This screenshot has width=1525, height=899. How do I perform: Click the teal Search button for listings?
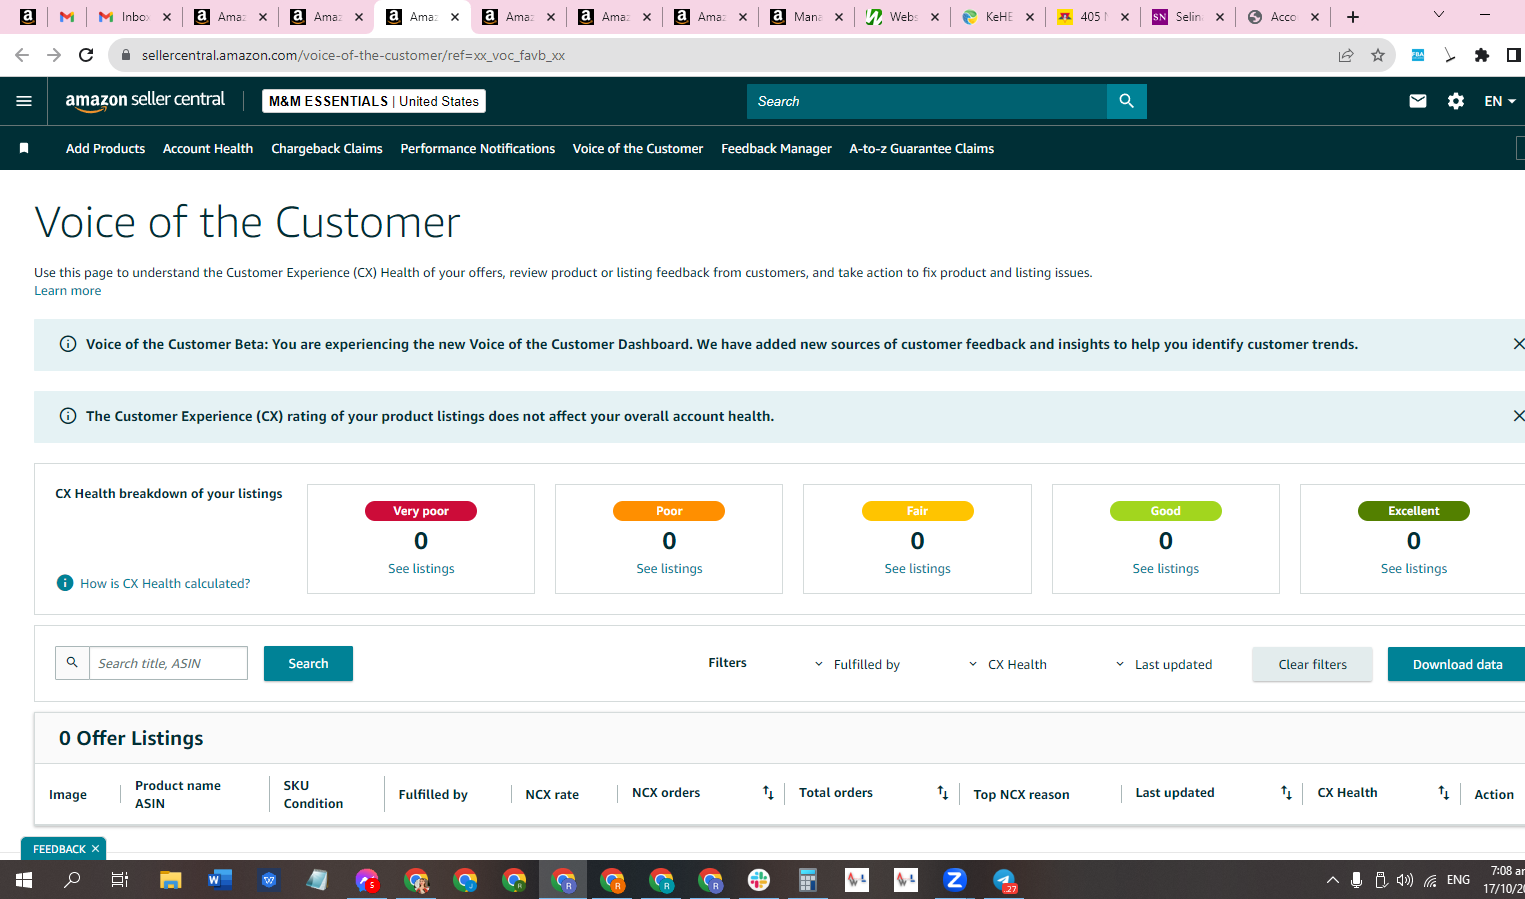pos(308,663)
